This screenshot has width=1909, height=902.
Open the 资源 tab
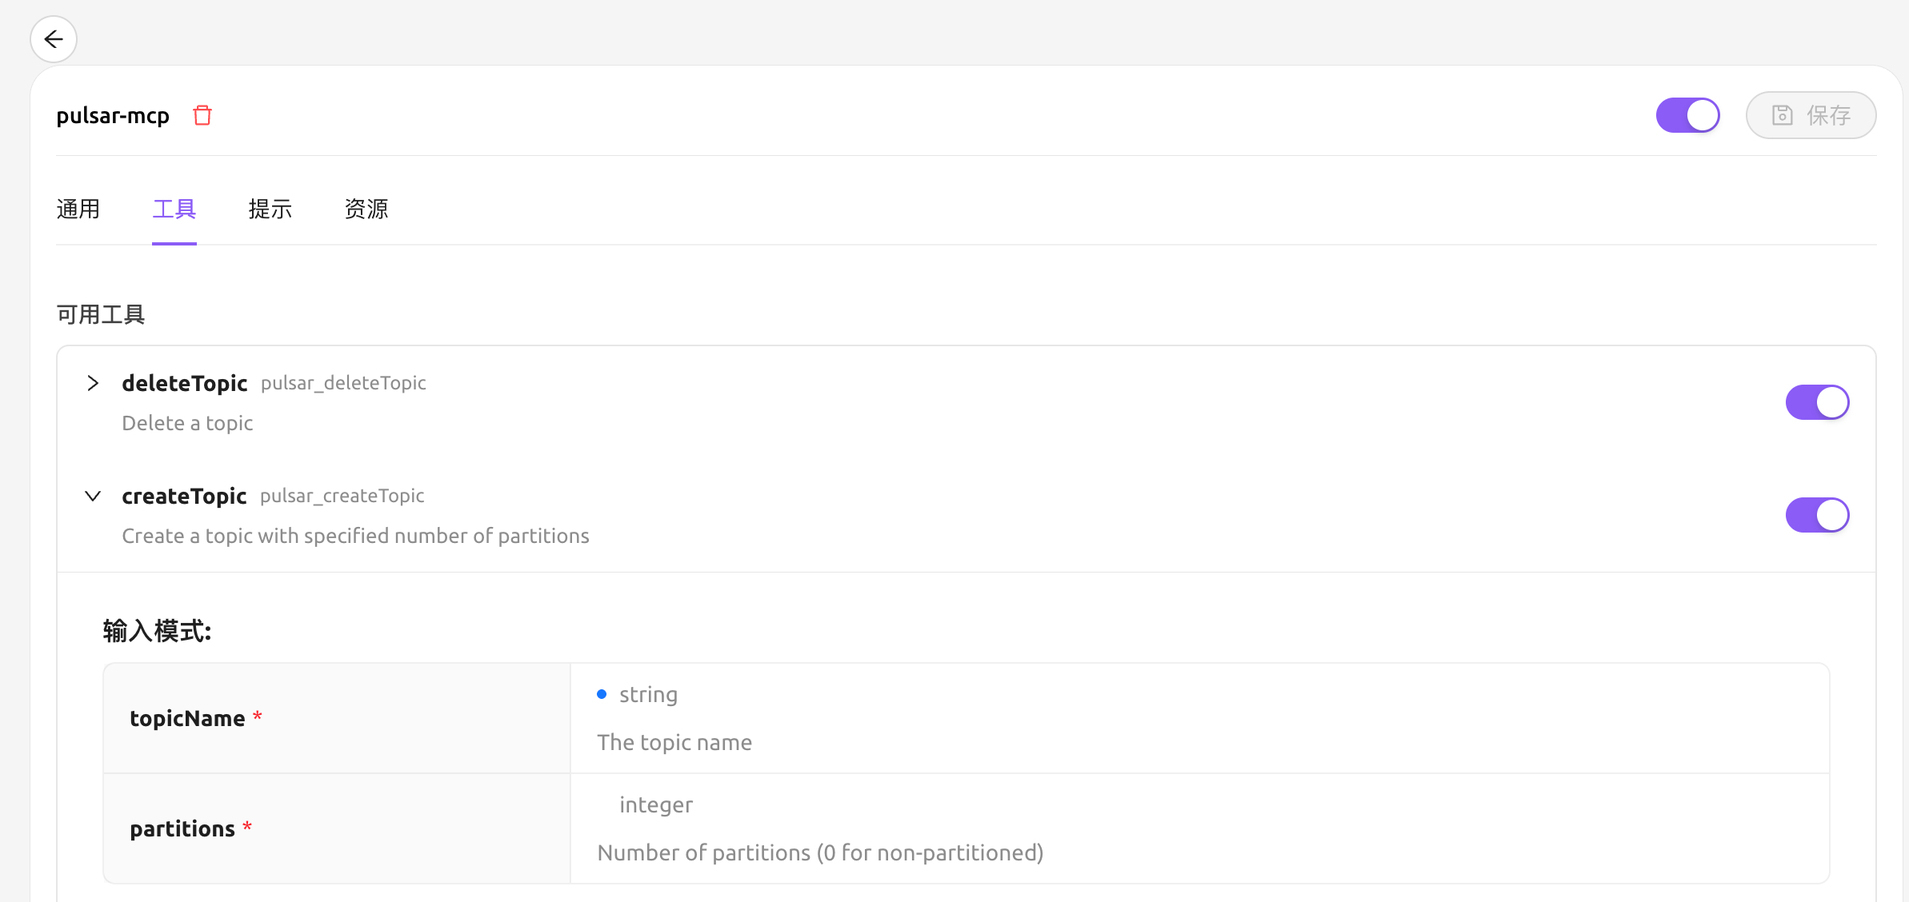coord(366,209)
